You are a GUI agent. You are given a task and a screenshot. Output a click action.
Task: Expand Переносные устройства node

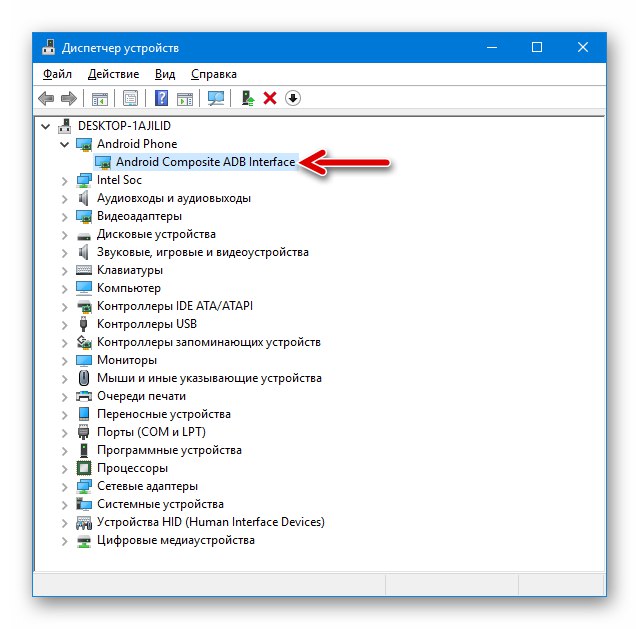tap(64, 415)
